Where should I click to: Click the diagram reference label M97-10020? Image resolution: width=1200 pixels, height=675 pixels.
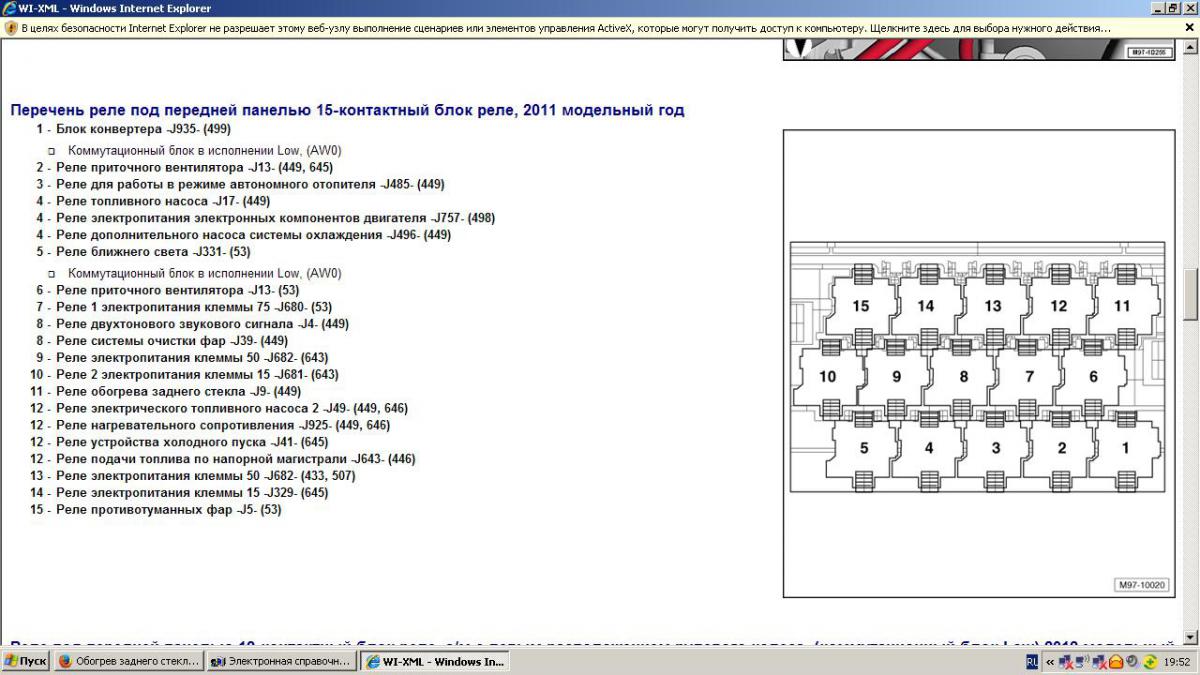[x=1140, y=586]
